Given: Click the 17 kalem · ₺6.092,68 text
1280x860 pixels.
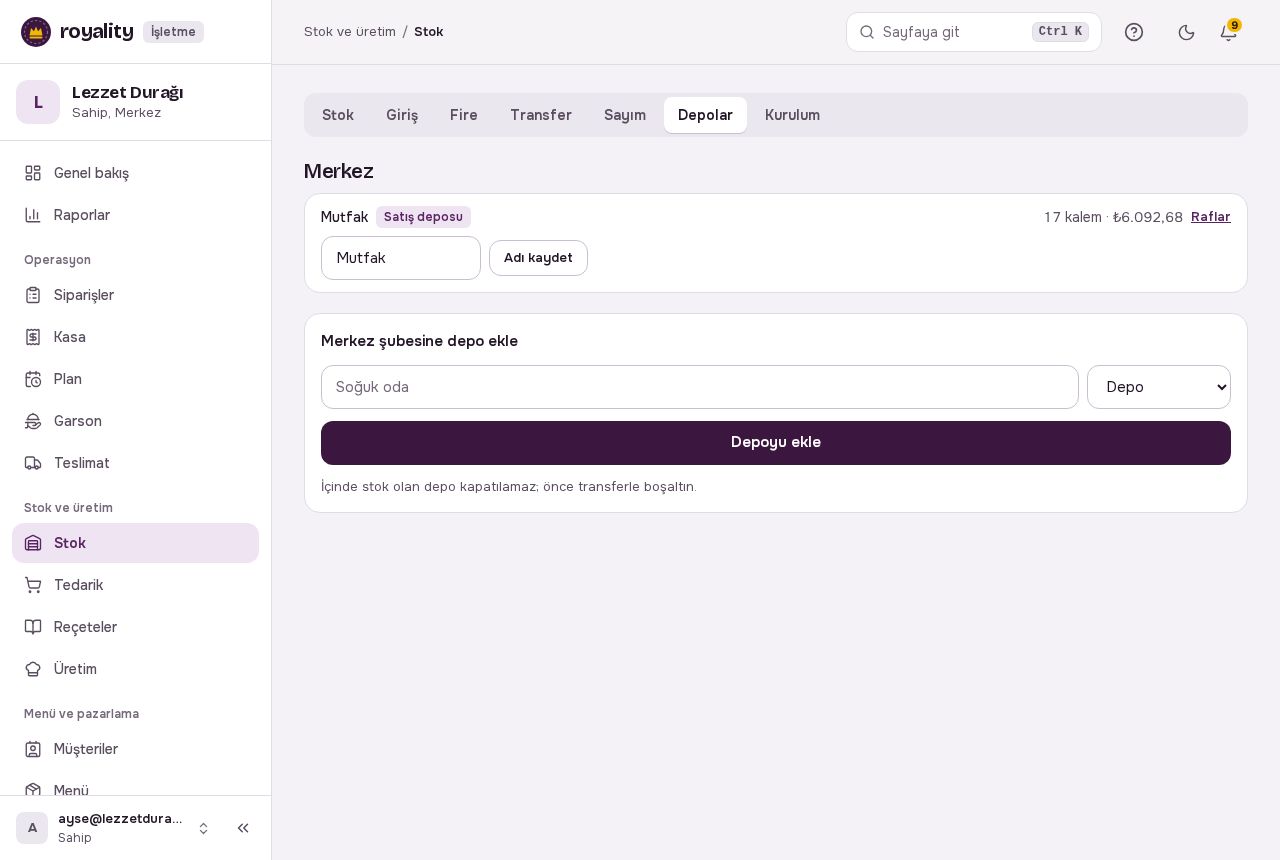Looking at the screenshot, I should click(1113, 217).
